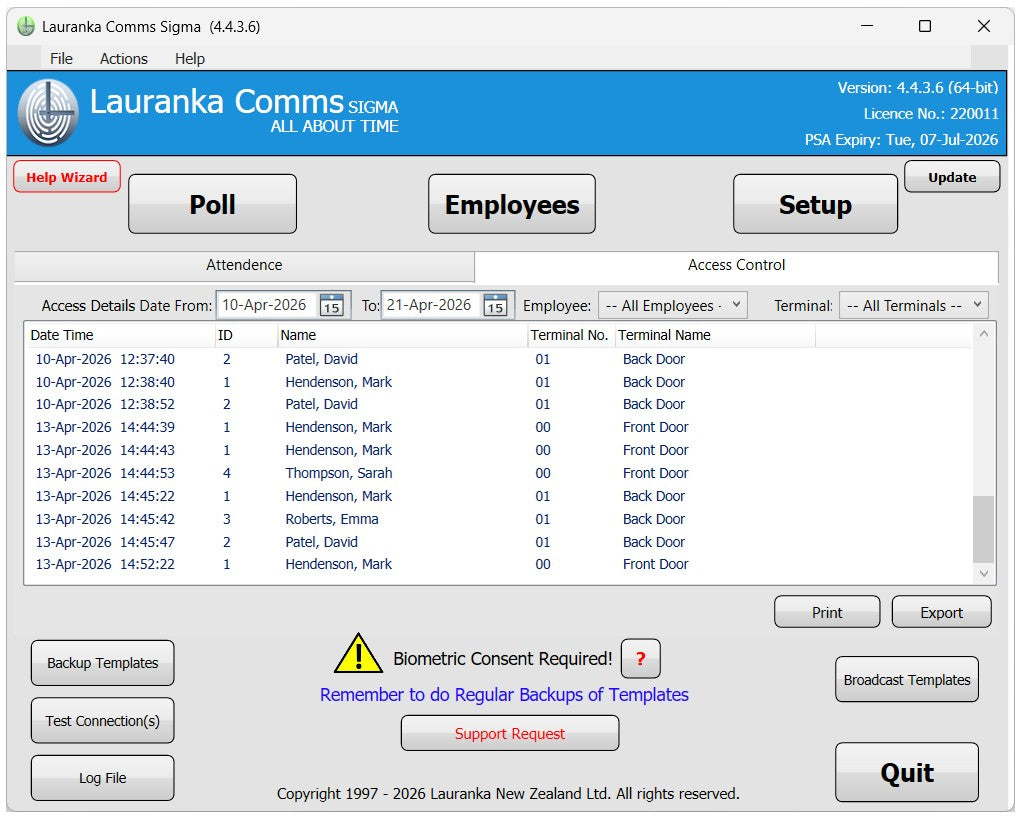The width and height of the screenshot is (1021, 819).
Task: Open the To date calendar picker icon
Action: [x=495, y=305]
